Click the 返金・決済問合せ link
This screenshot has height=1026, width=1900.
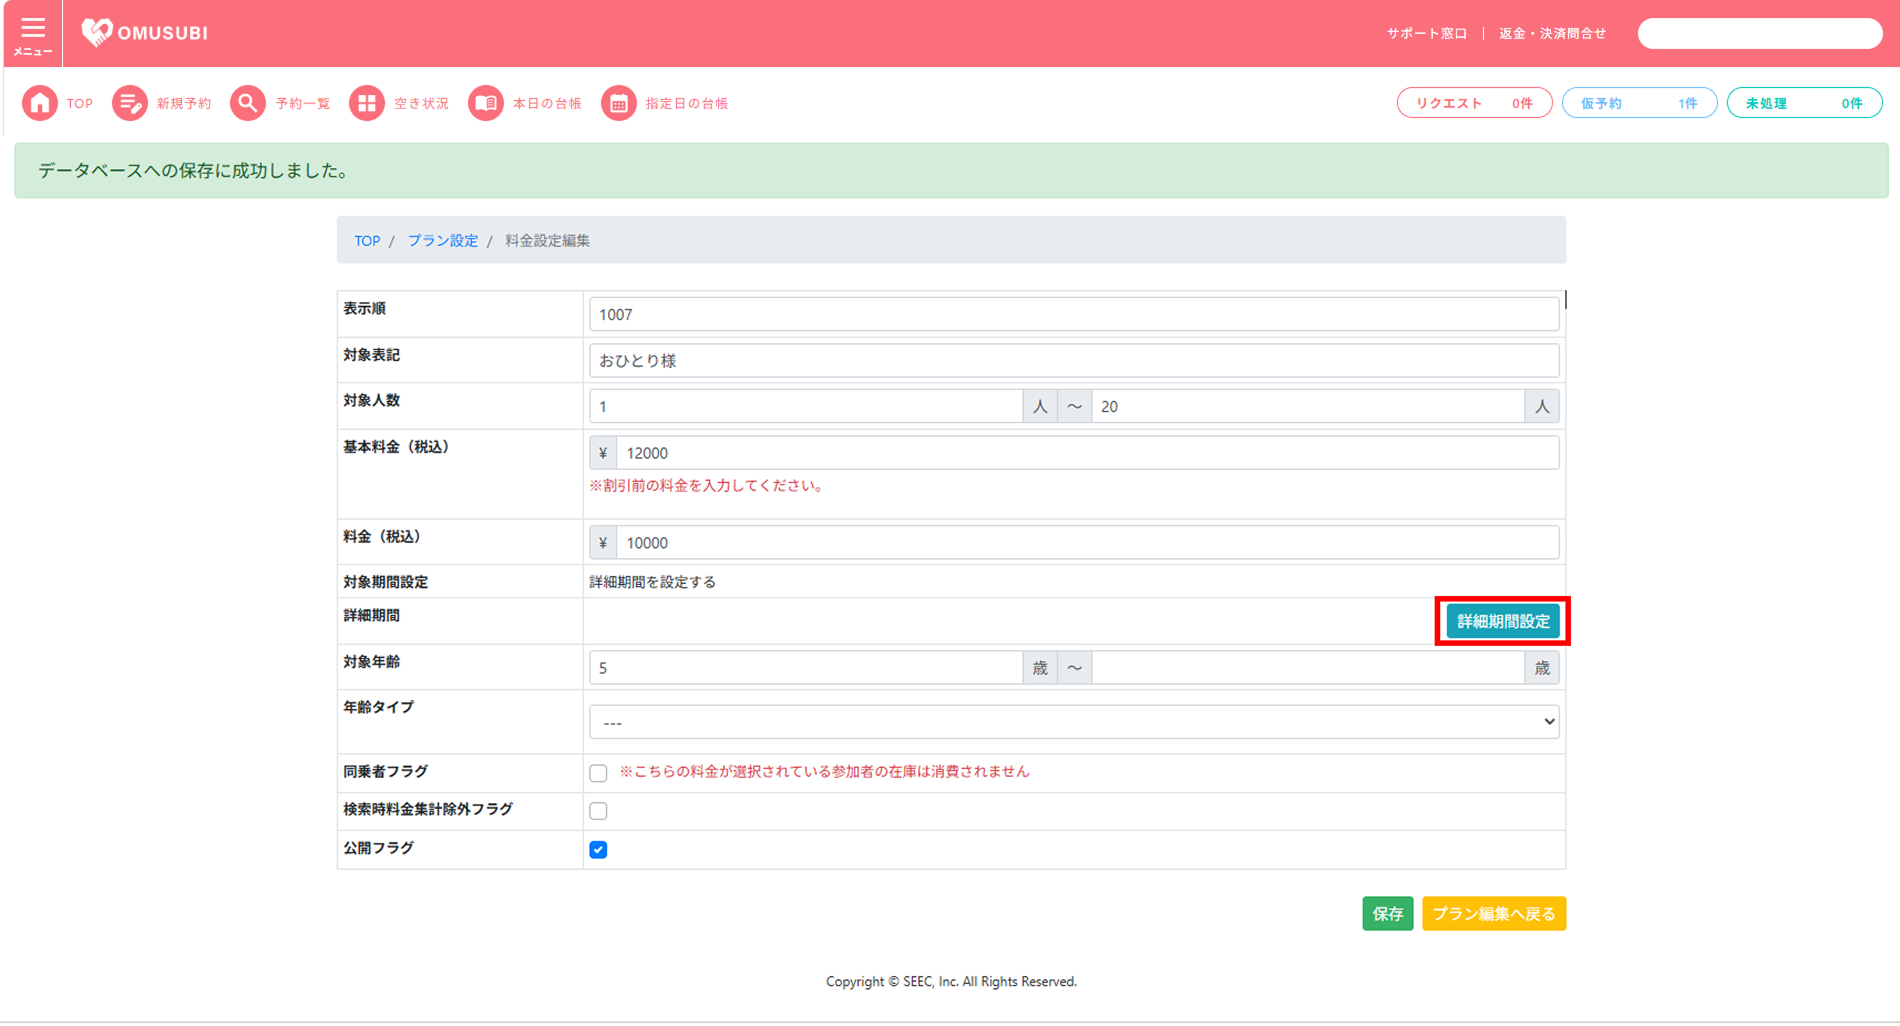point(1552,33)
